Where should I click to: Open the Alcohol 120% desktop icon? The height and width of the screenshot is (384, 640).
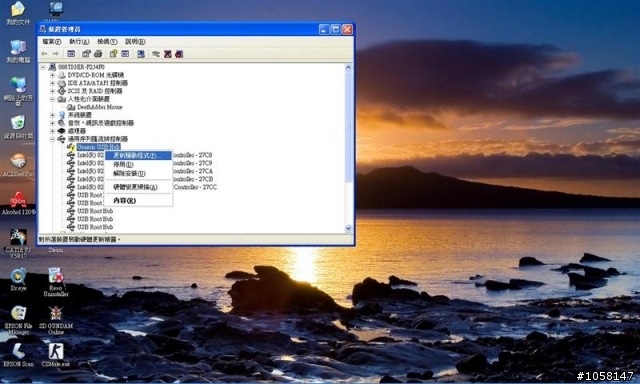[x=18, y=203]
